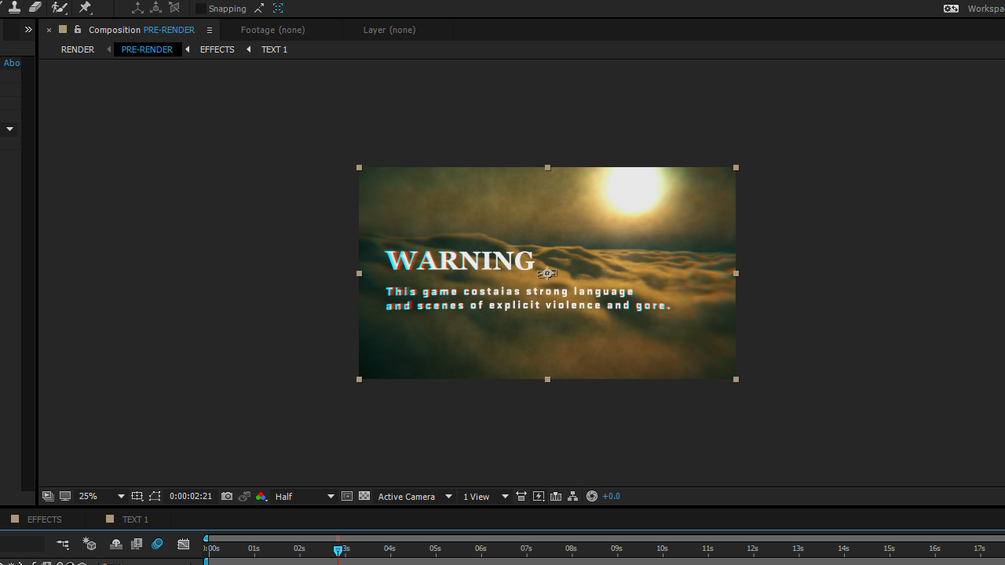This screenshot has height=565, width=1005.
Task: Click the WARNING title in the viewer
Action: pos(460,260)
